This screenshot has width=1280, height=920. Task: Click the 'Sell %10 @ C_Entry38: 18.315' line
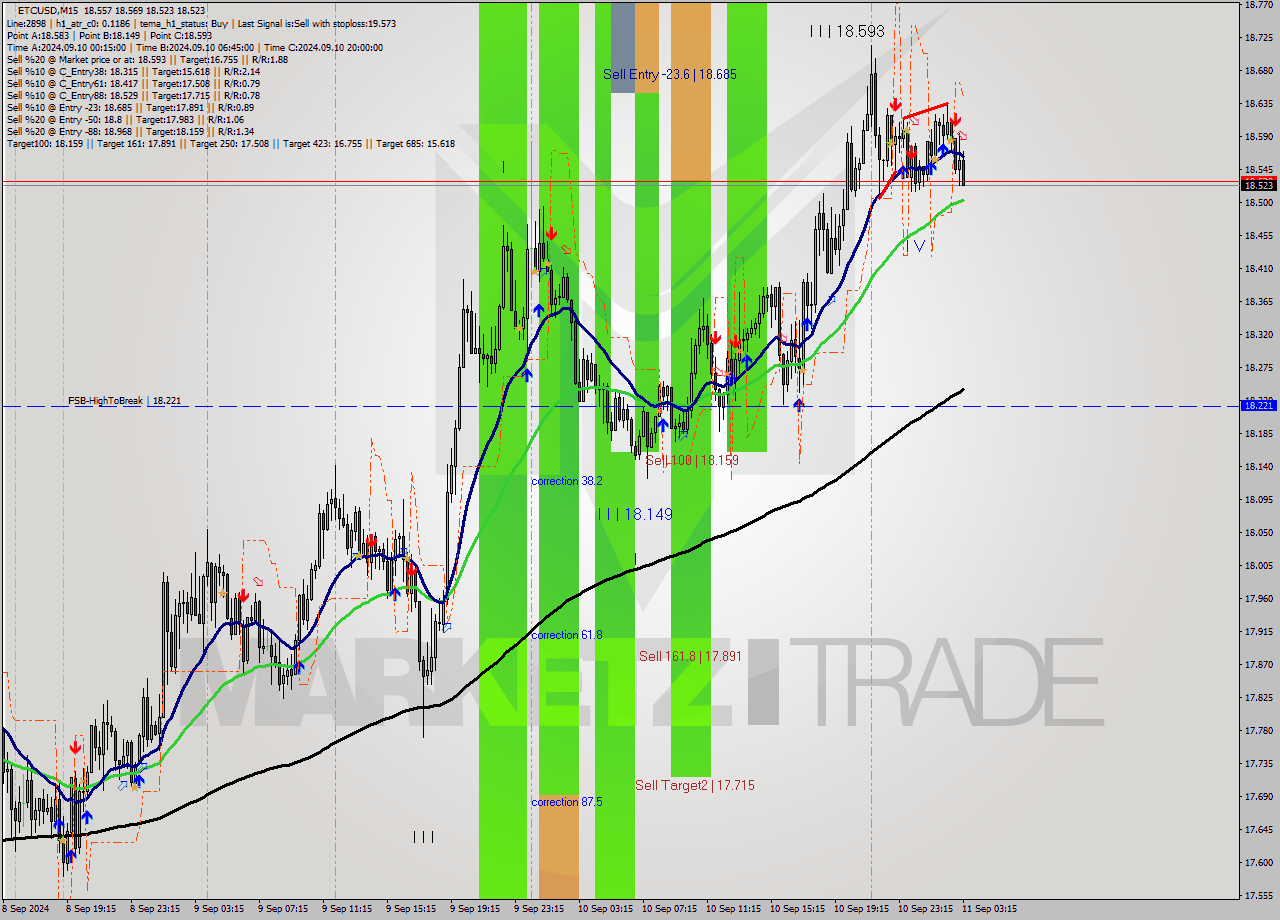(133, 71)
